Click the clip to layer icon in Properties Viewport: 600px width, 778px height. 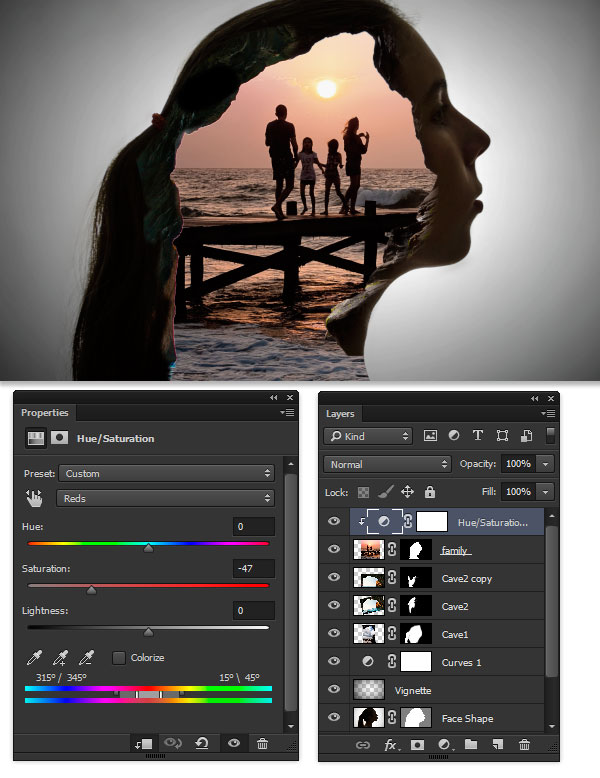point(144,743)
